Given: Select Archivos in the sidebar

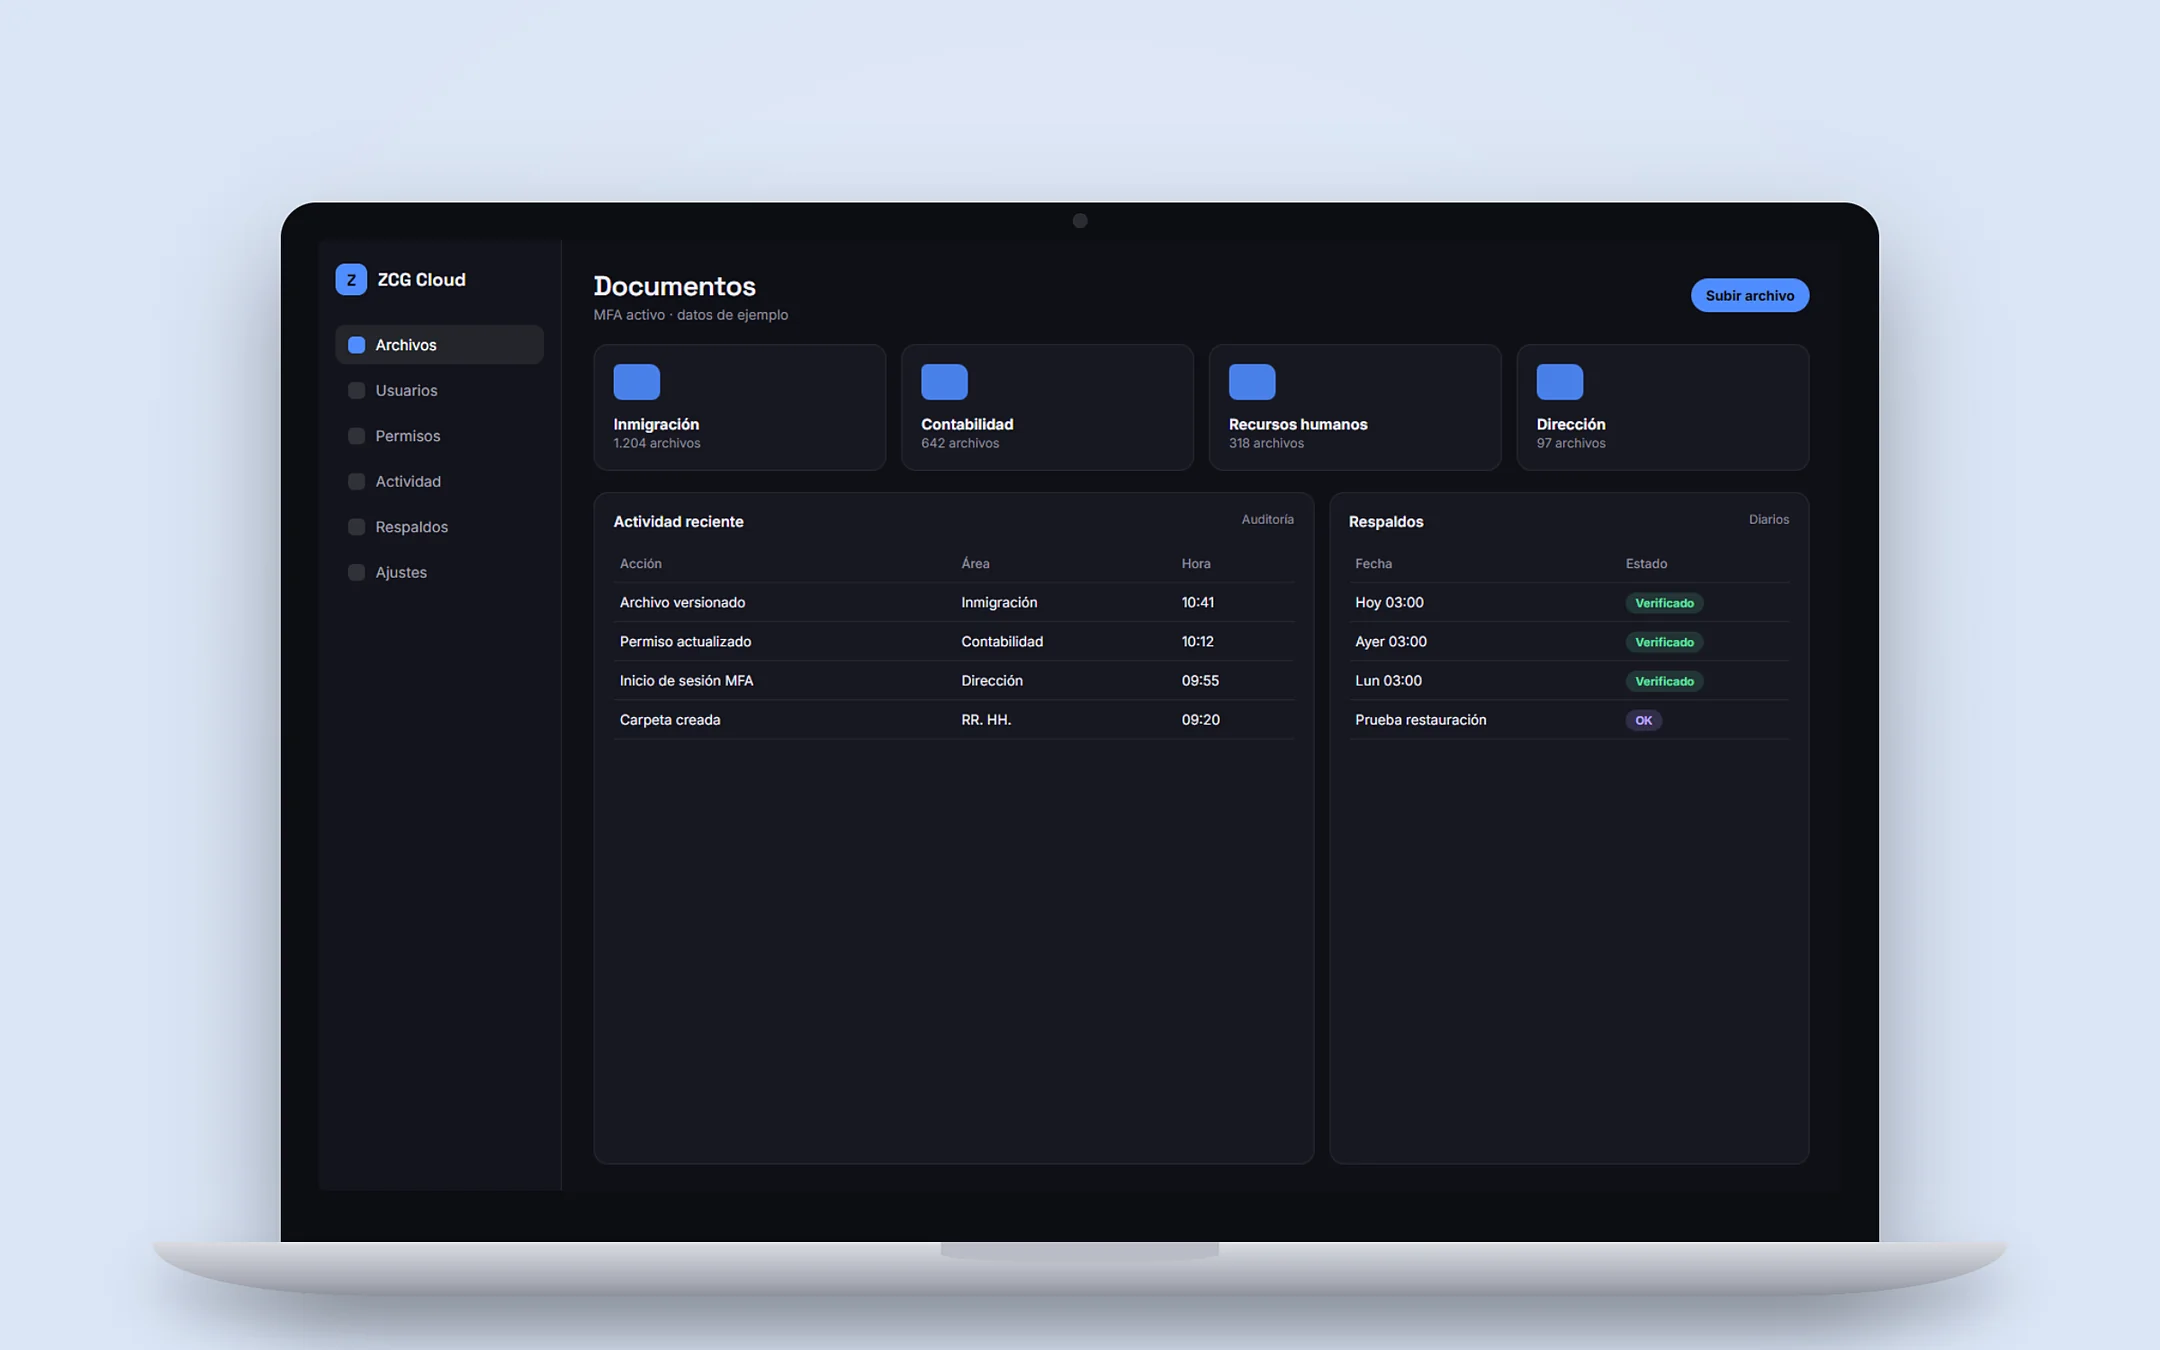Looking at the screenshot, I should tap(439, 345).
